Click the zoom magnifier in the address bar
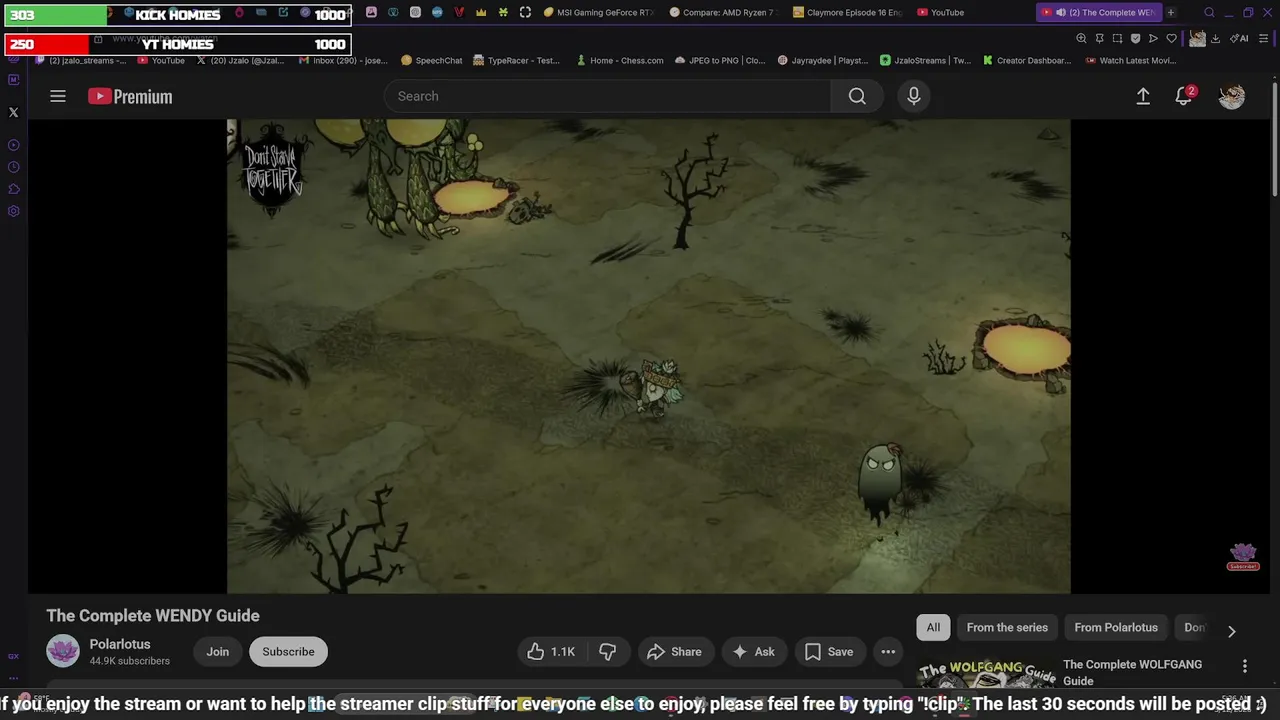The height and width of the screenshot is (720, 1280). click(x=1081, y=39)
